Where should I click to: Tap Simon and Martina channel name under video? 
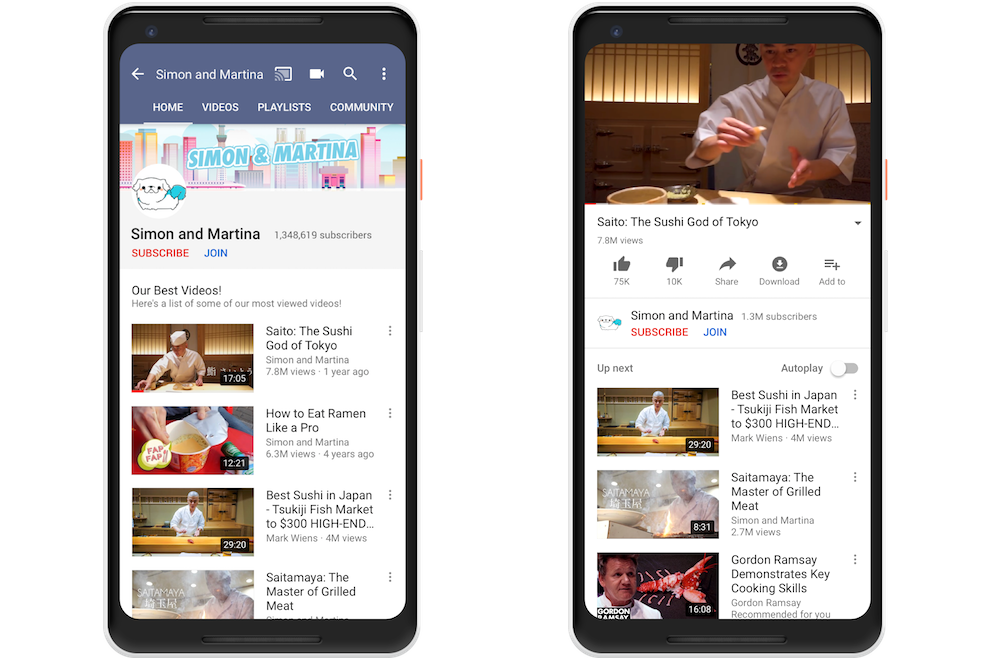point(682,315)
